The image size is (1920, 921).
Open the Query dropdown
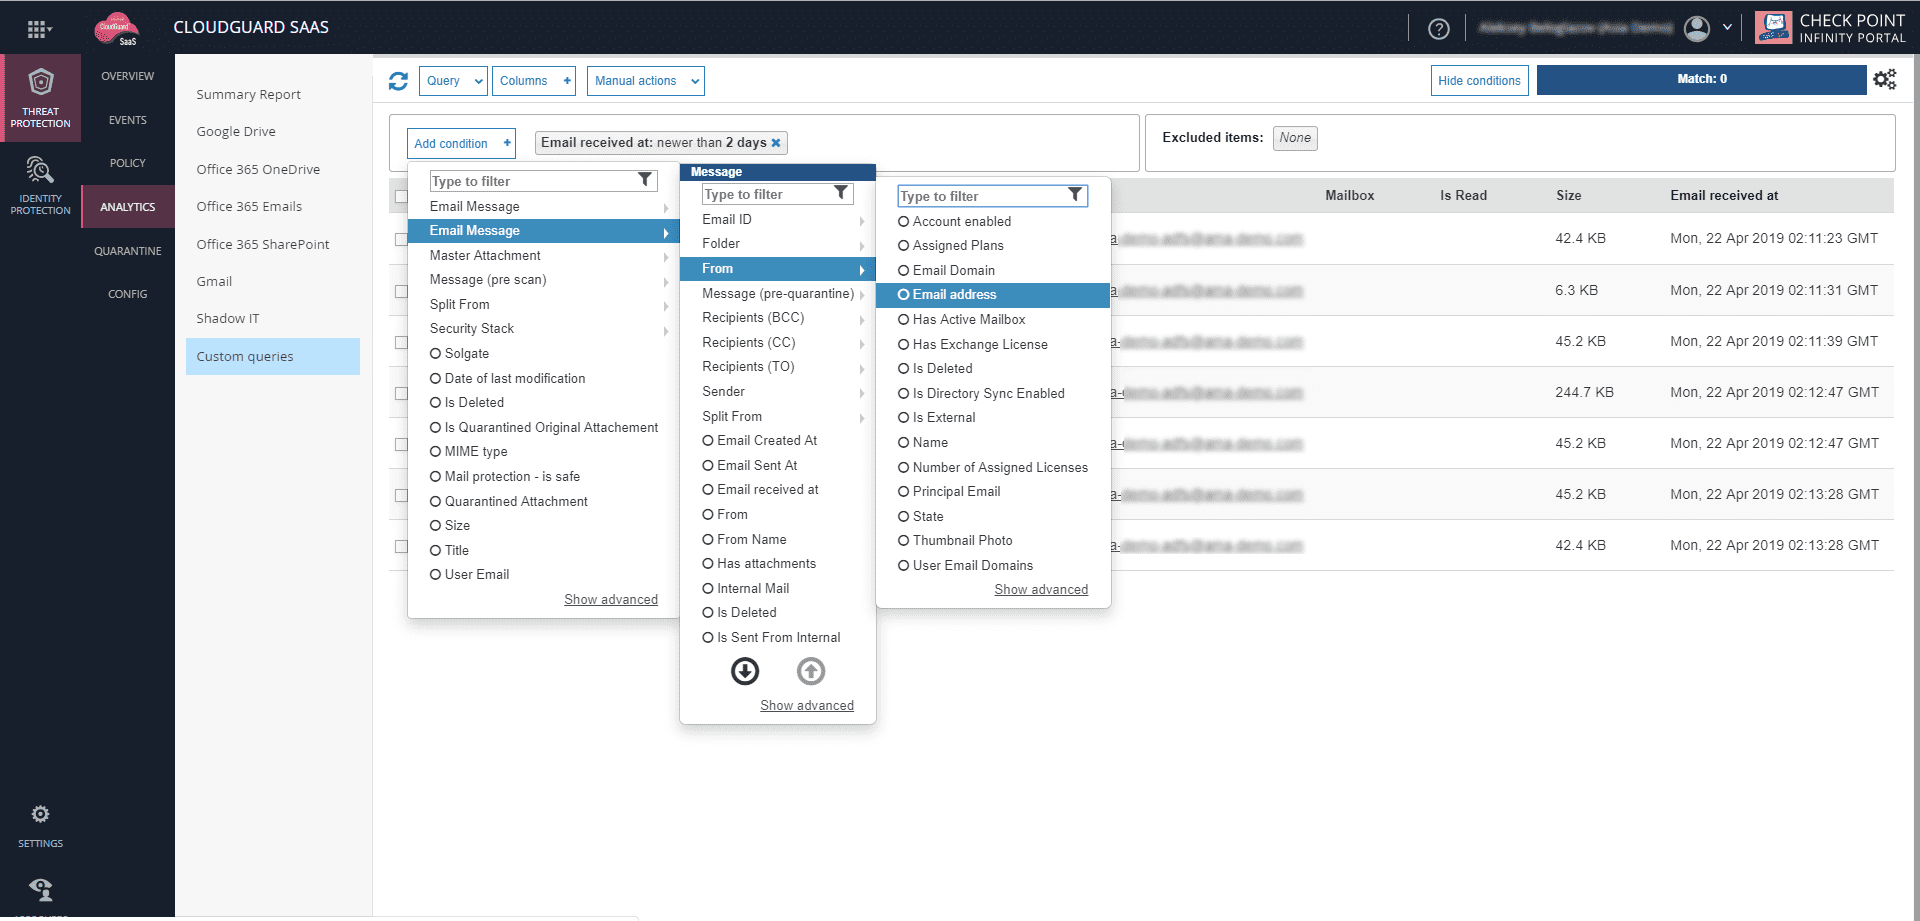453,81
